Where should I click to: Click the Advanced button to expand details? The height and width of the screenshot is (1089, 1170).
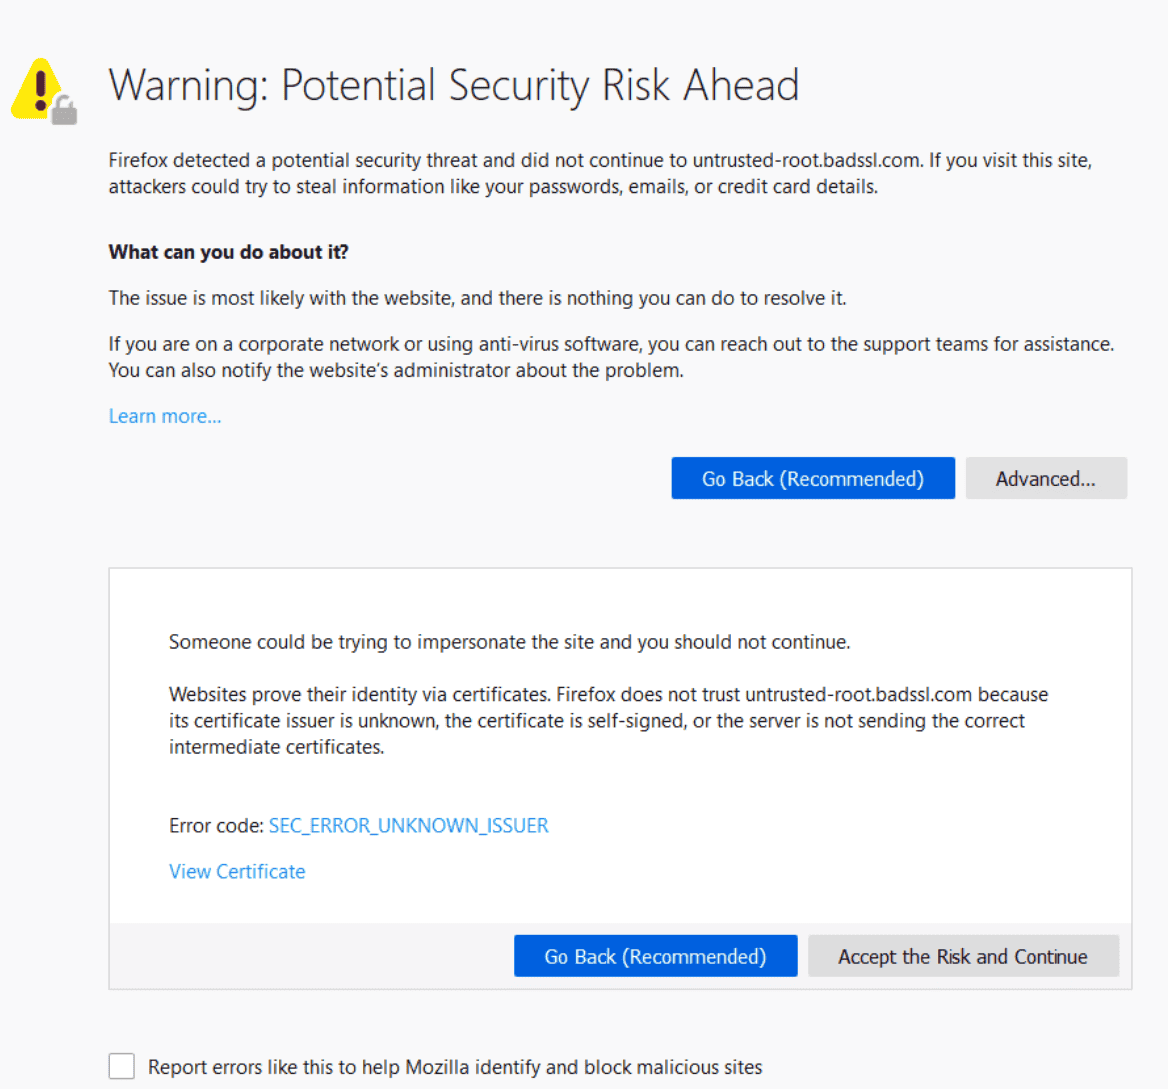pos(1046,478)
